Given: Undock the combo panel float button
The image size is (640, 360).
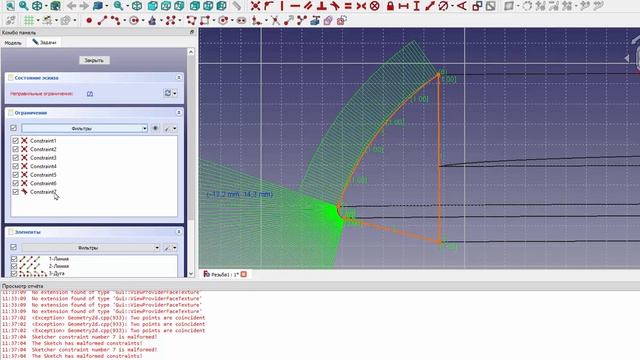Looking at the screenshot, I should point(192,32).
